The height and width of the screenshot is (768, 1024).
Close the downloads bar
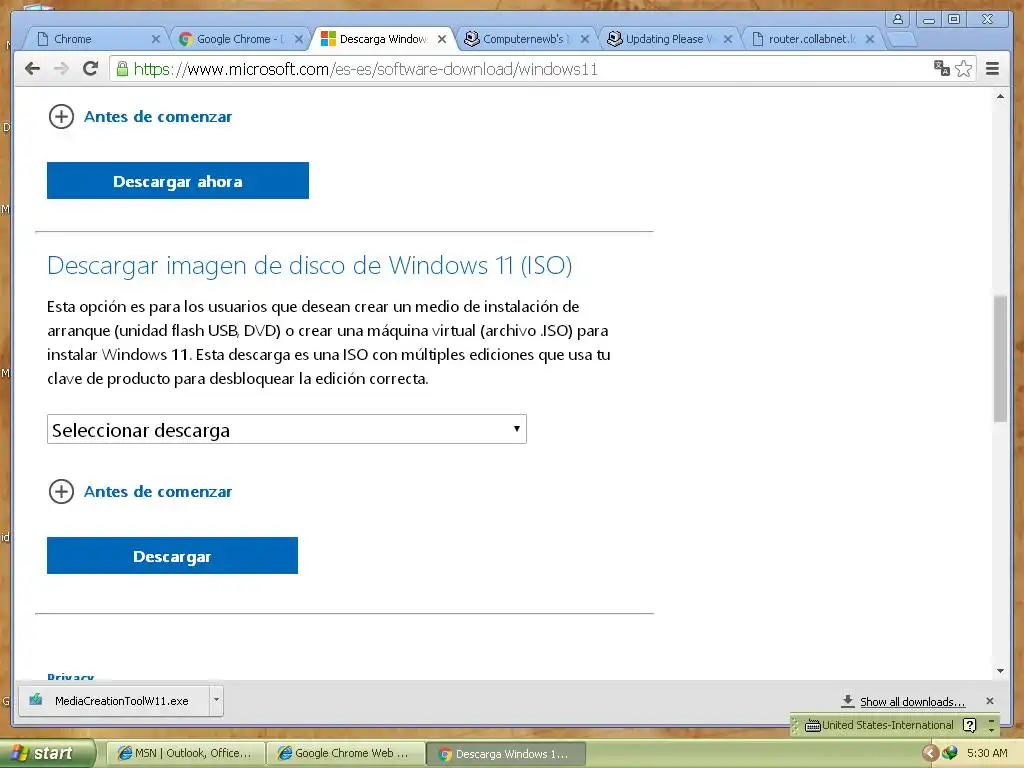coord(990,701)
